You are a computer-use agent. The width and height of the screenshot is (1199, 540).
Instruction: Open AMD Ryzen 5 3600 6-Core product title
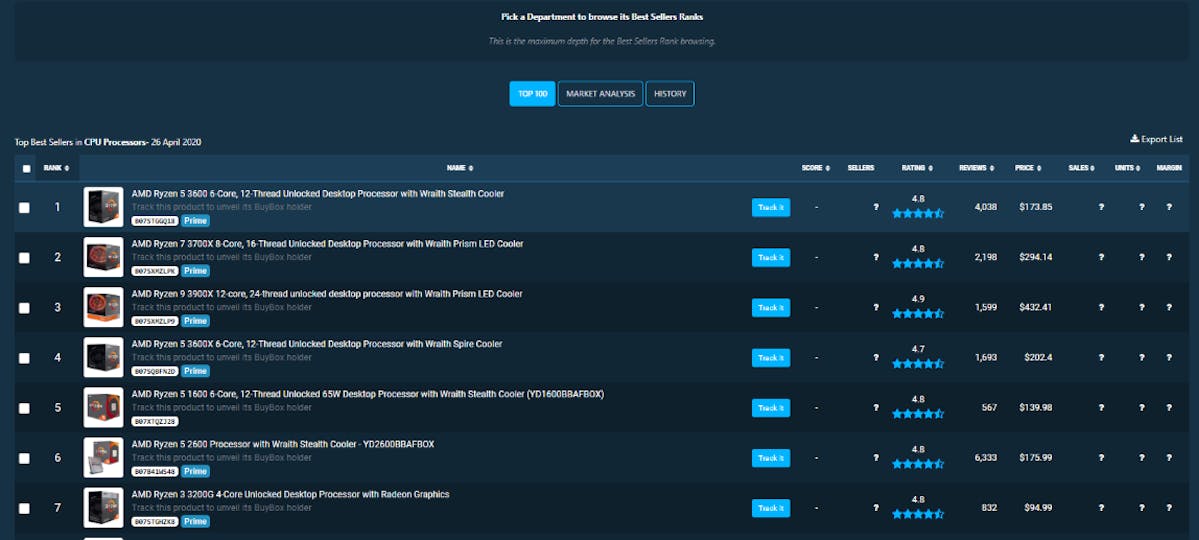point(317,194)
